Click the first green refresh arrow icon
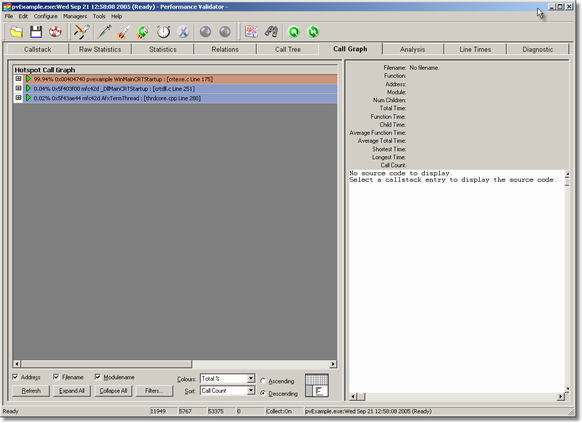The width and height of the screenshot is (582, 423). (294, 32)
